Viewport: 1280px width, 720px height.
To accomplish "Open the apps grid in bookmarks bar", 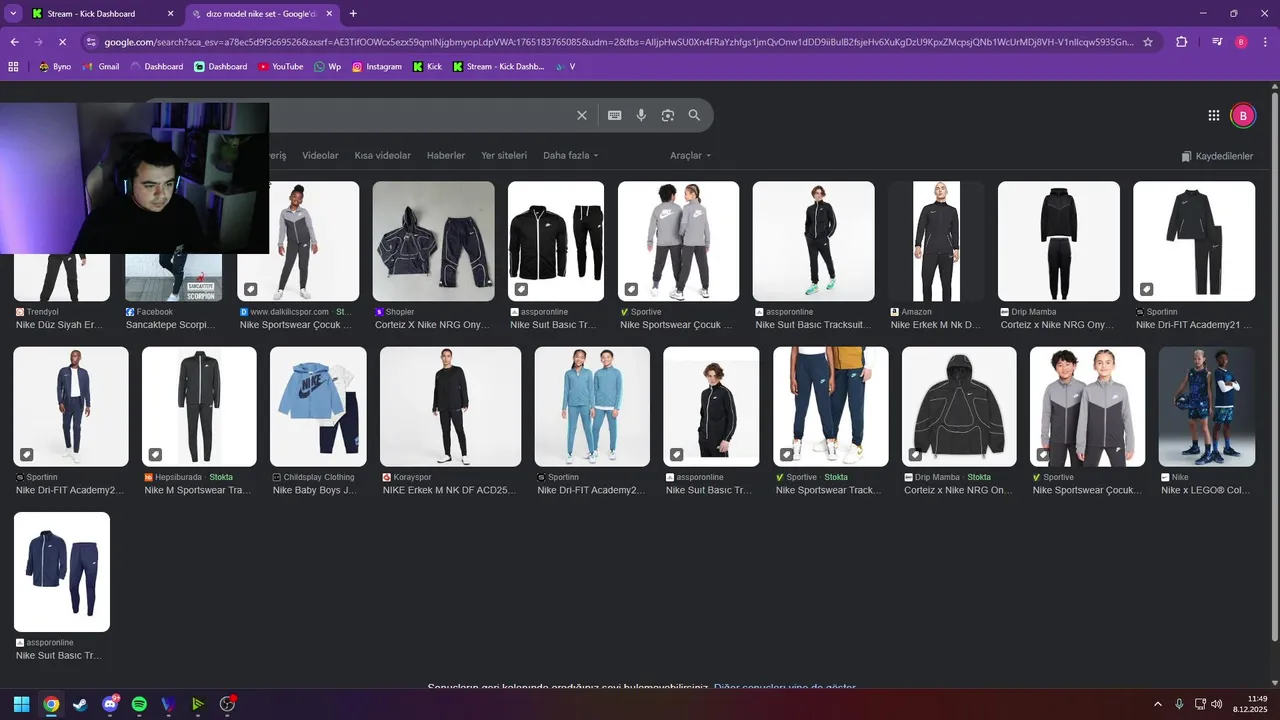I will point(13,67).
